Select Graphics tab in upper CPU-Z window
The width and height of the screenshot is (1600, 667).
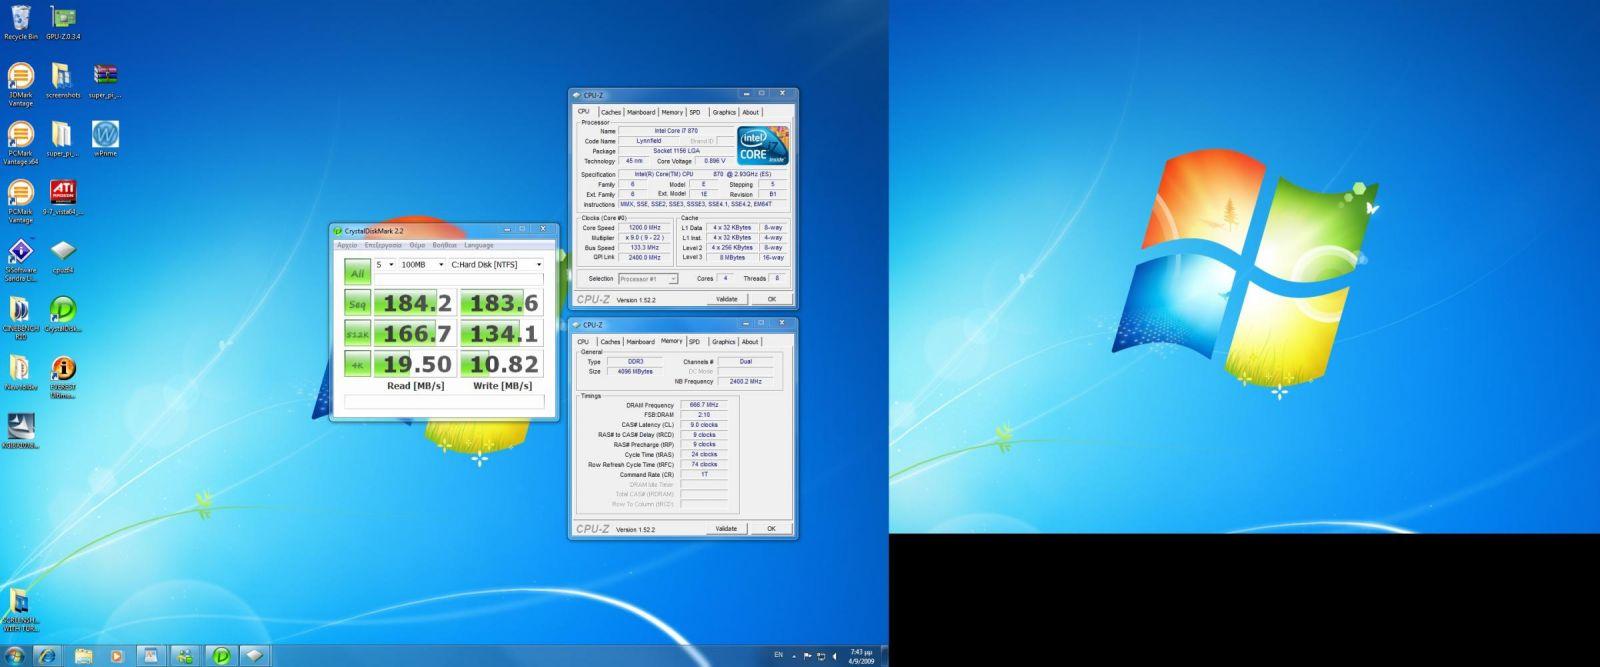(724, 112)
